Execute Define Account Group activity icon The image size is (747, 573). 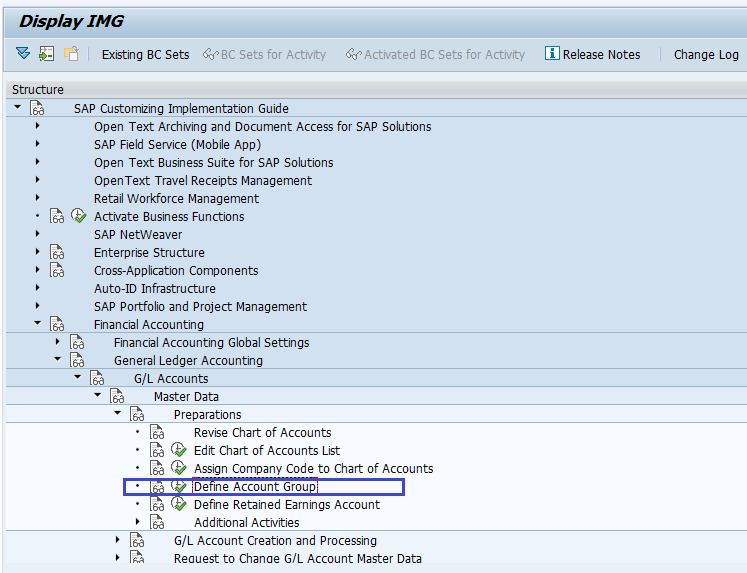pyautogui.click(x=179, y=486)
